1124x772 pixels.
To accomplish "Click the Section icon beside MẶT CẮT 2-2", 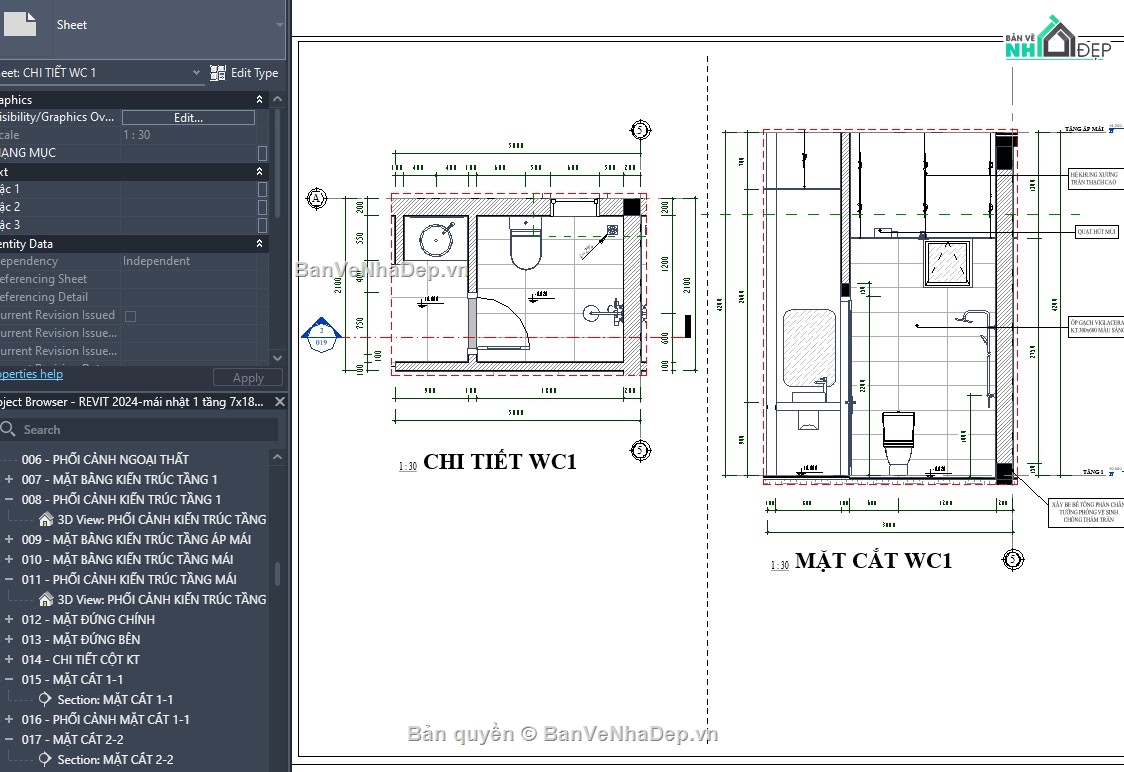I will [45, 759].
